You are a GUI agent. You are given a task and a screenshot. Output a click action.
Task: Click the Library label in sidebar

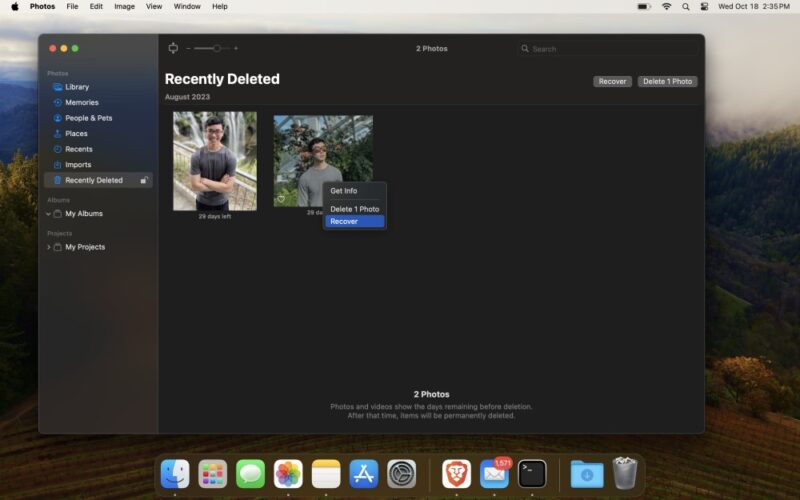(77, 87)
